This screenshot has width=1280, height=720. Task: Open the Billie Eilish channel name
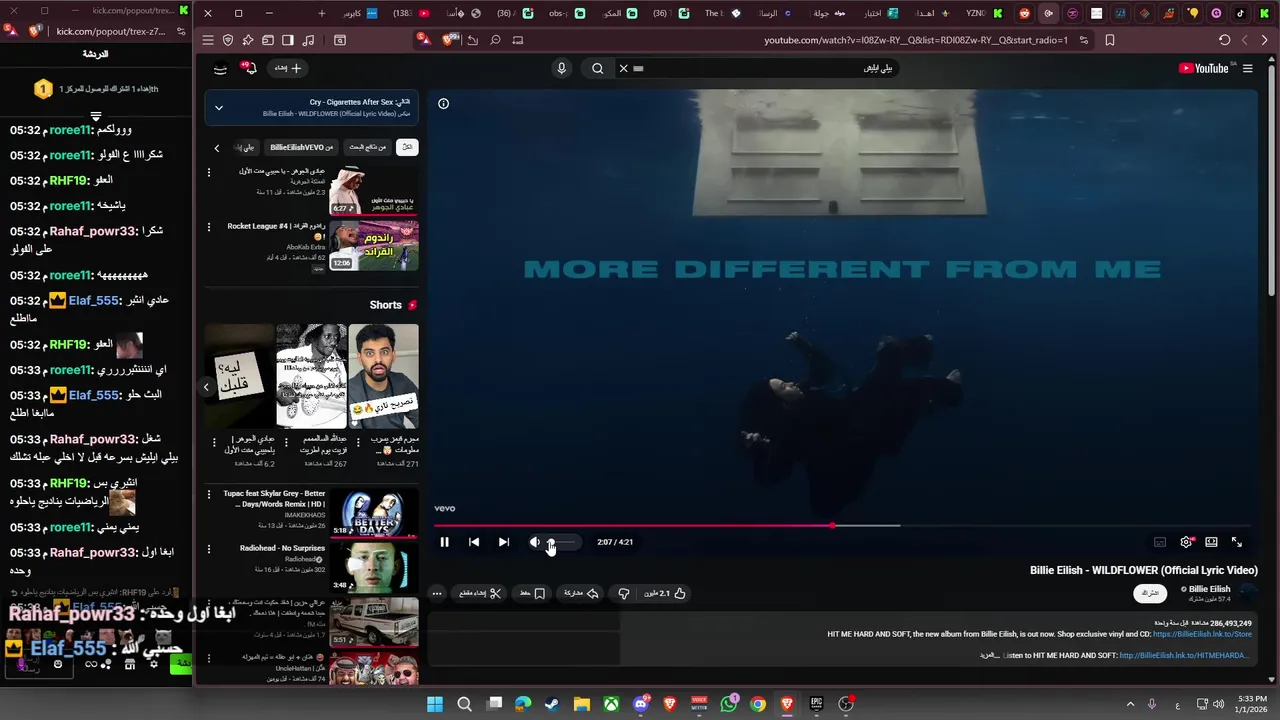pos(1209,589)
